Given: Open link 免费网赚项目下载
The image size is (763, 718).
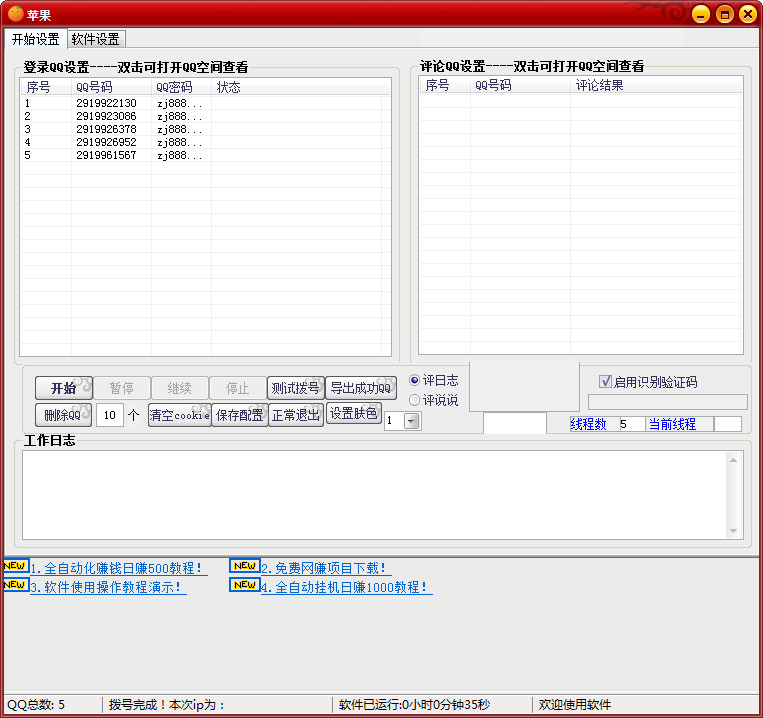Looking at the screenshot, I should click(x=324, y=568).
